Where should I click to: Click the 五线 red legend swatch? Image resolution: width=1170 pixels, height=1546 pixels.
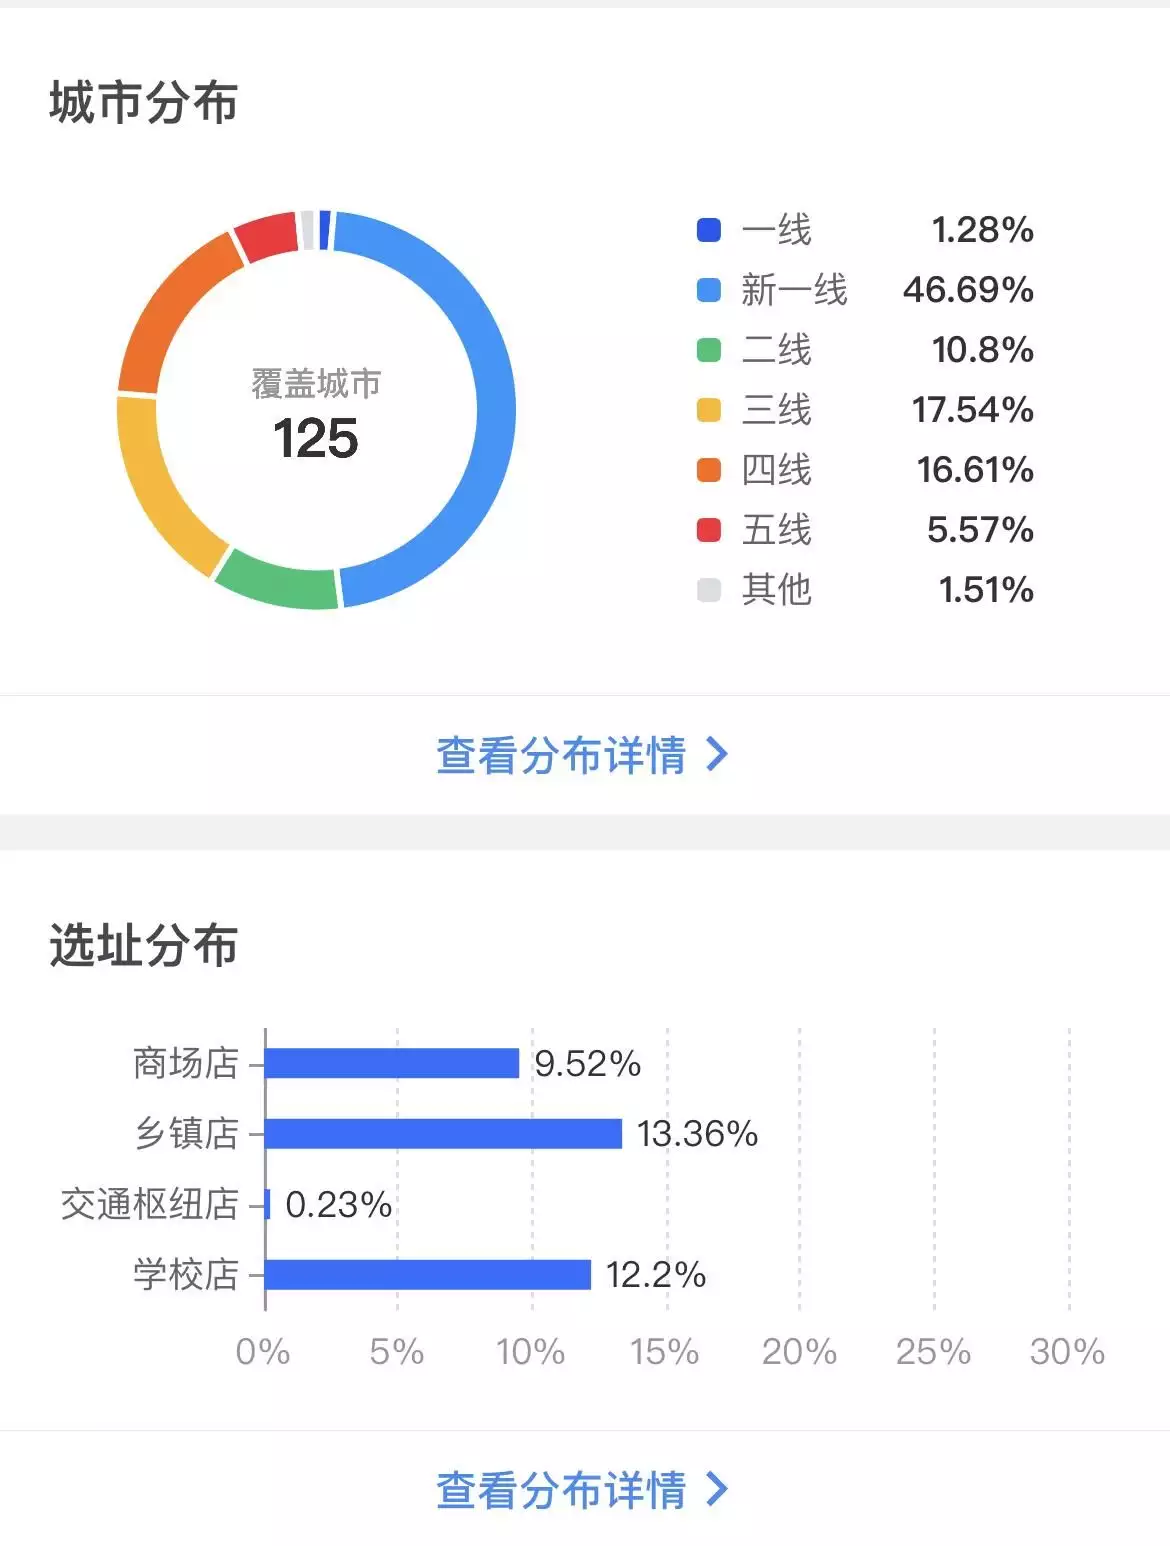(x=708, y=530)
